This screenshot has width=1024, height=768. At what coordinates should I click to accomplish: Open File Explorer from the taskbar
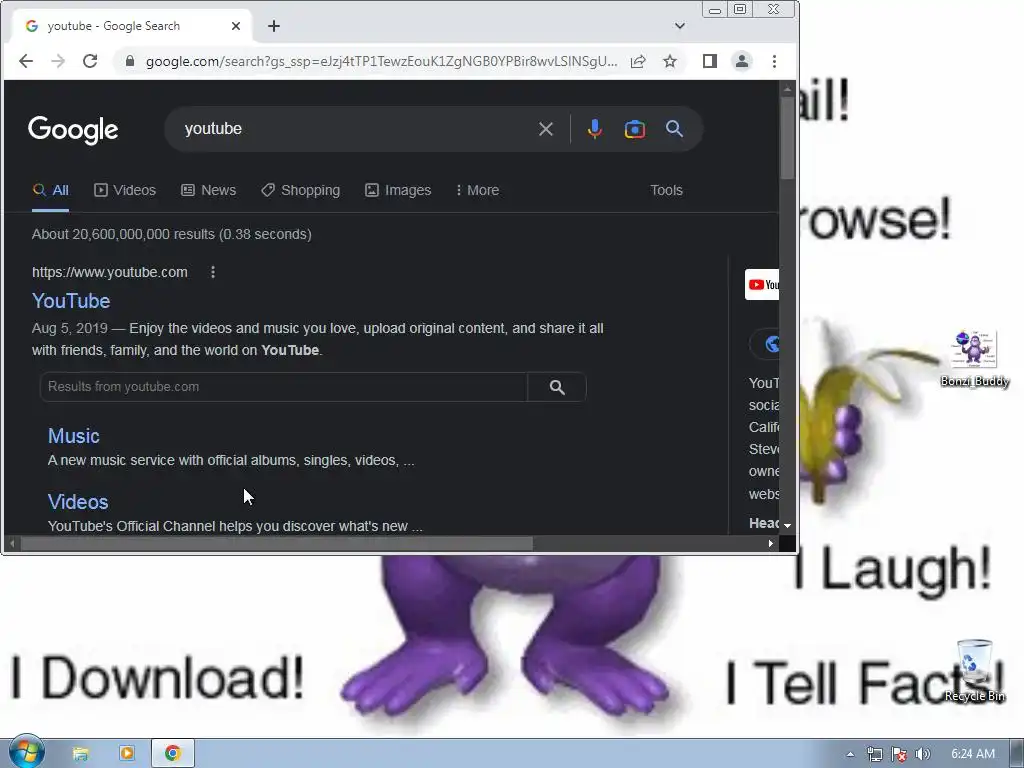click(x=80, y=754)
